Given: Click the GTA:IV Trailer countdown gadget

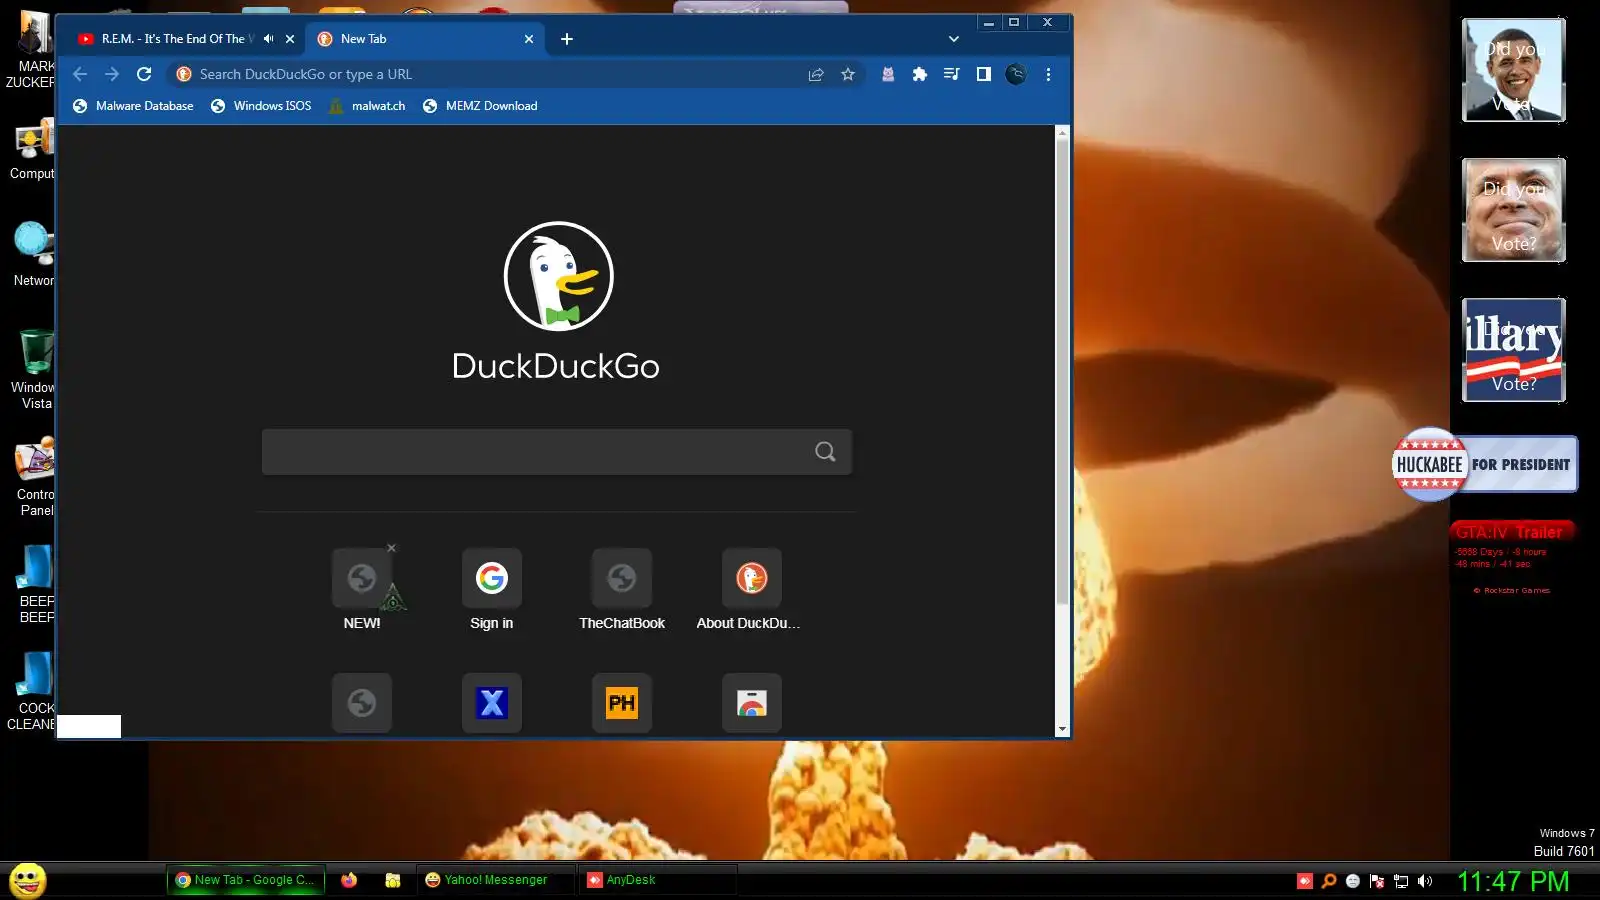Looking at the screenshot, I should pos(1510,558).
